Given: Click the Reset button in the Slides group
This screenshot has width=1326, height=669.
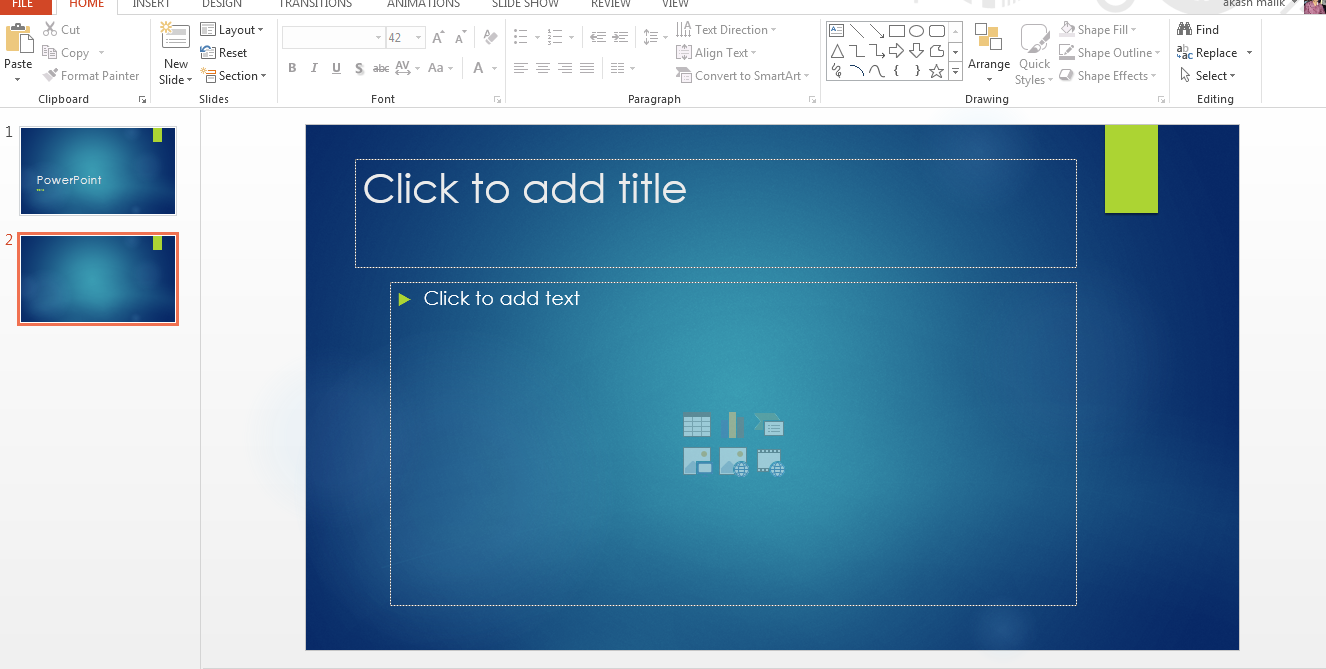Looking at the screenshot, I should [x=225, y=52].
